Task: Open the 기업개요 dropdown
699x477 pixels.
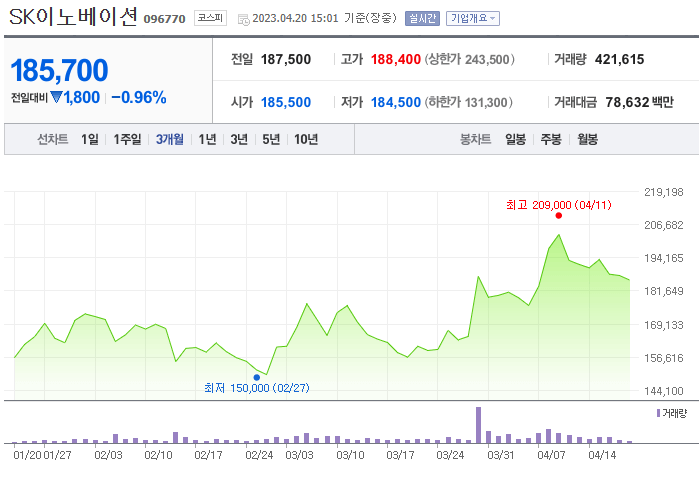Action: (x=473, y=18)
